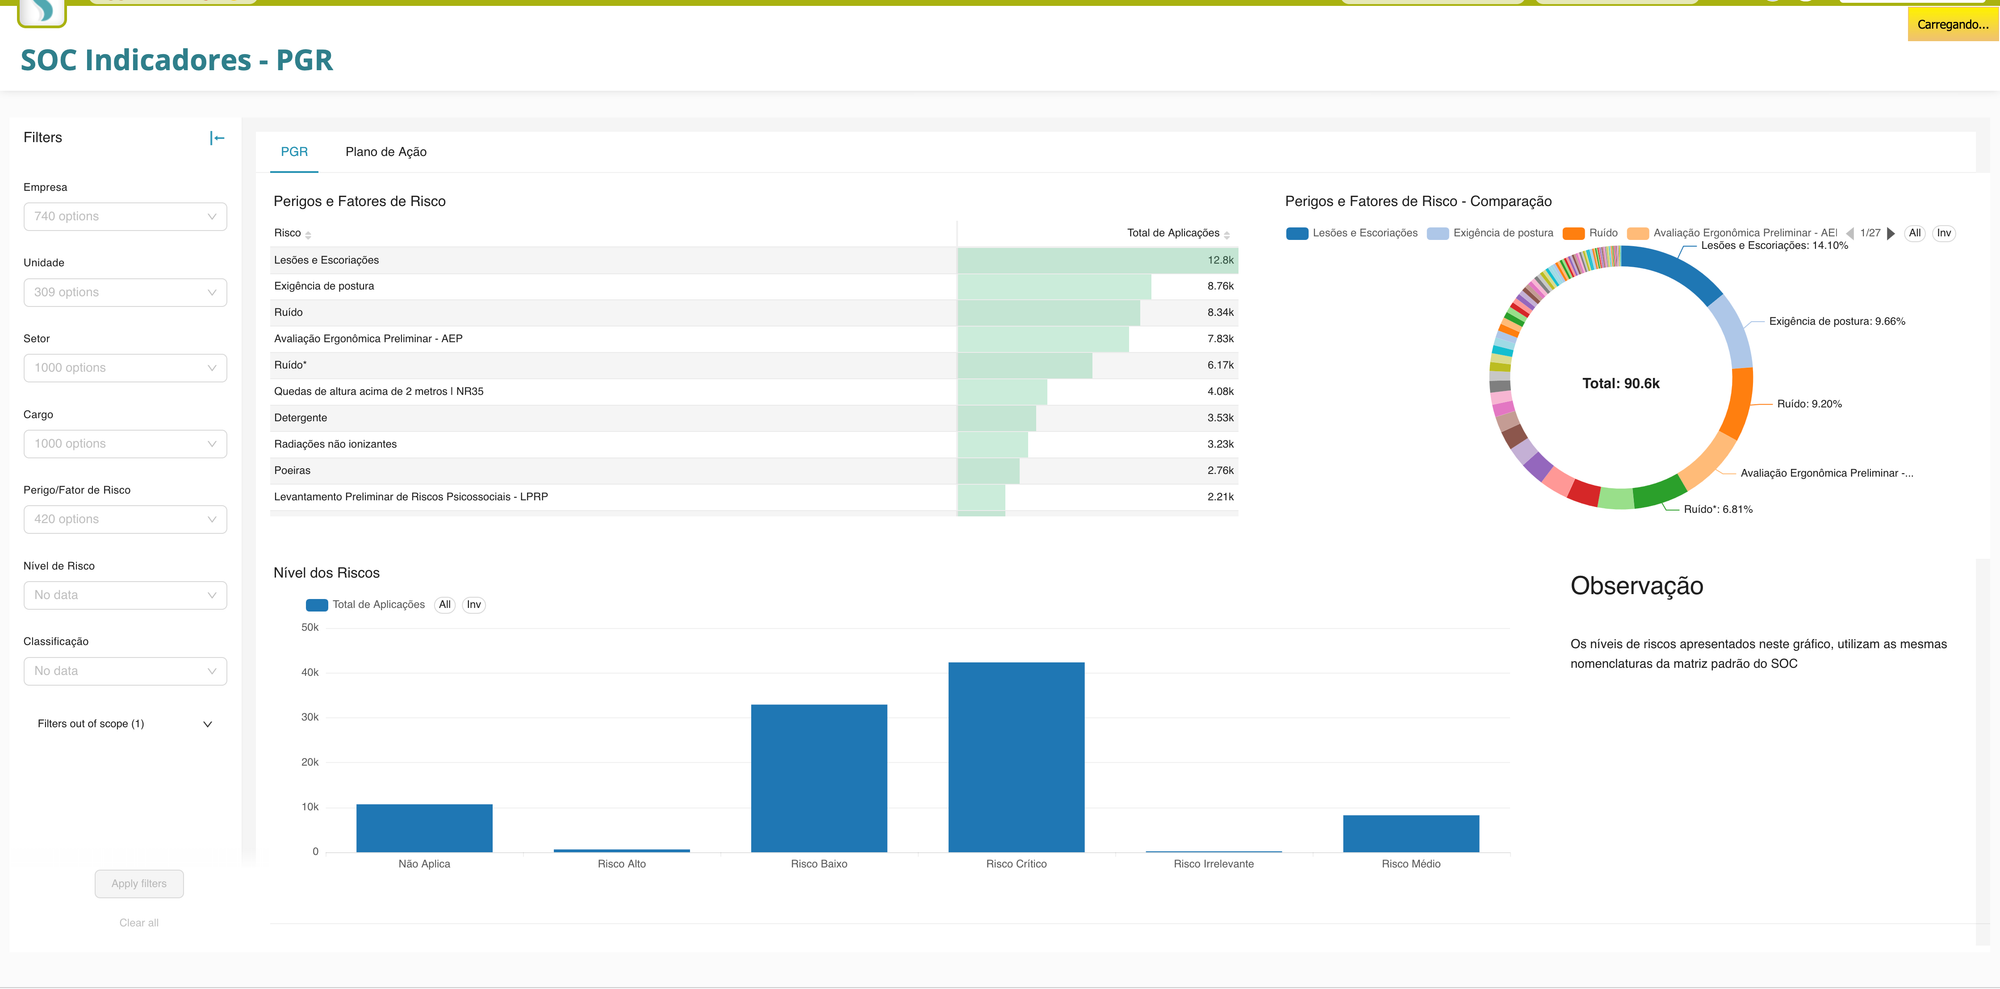The width and height of the screenshot is (2000, 989).
Task: Toggle Exigência de postura legend series
Action: pyautogui.click(x=1491, y=233)
